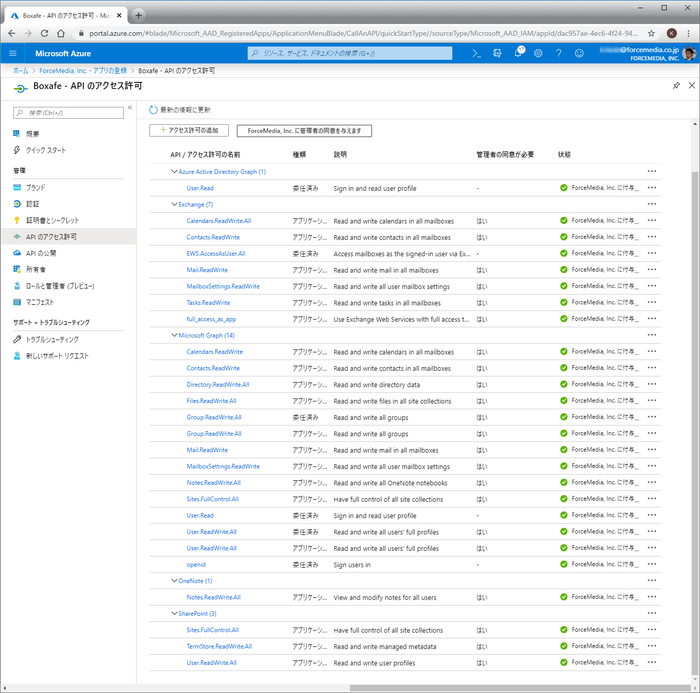Go to クイック スタート in the sidebar
This screenshot has height=693, width=700.
(46, 150)
